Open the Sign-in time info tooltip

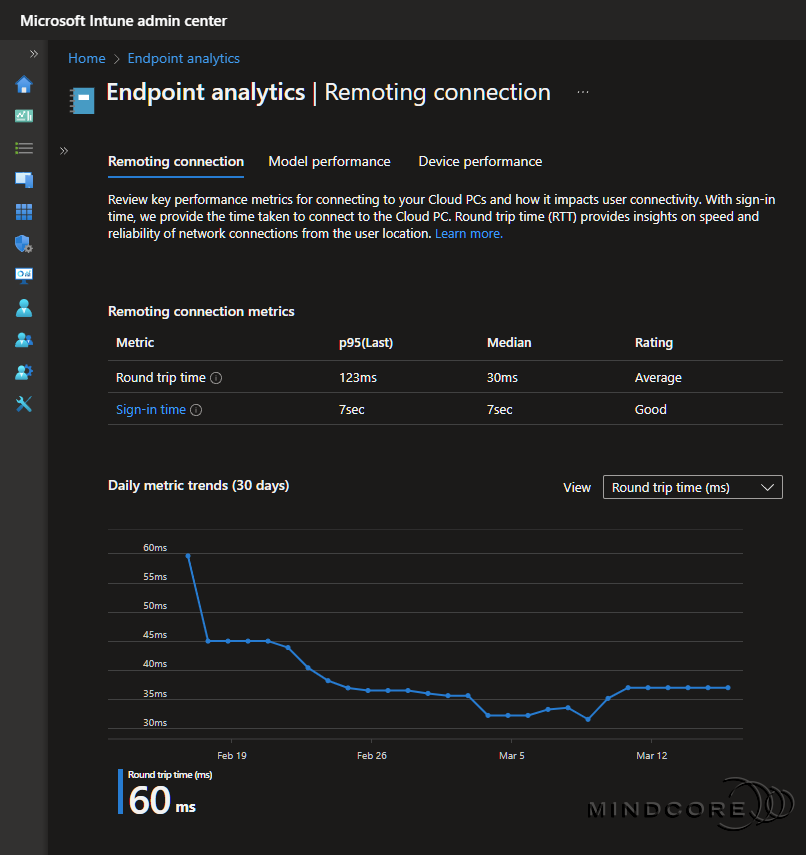pos(196,409)
